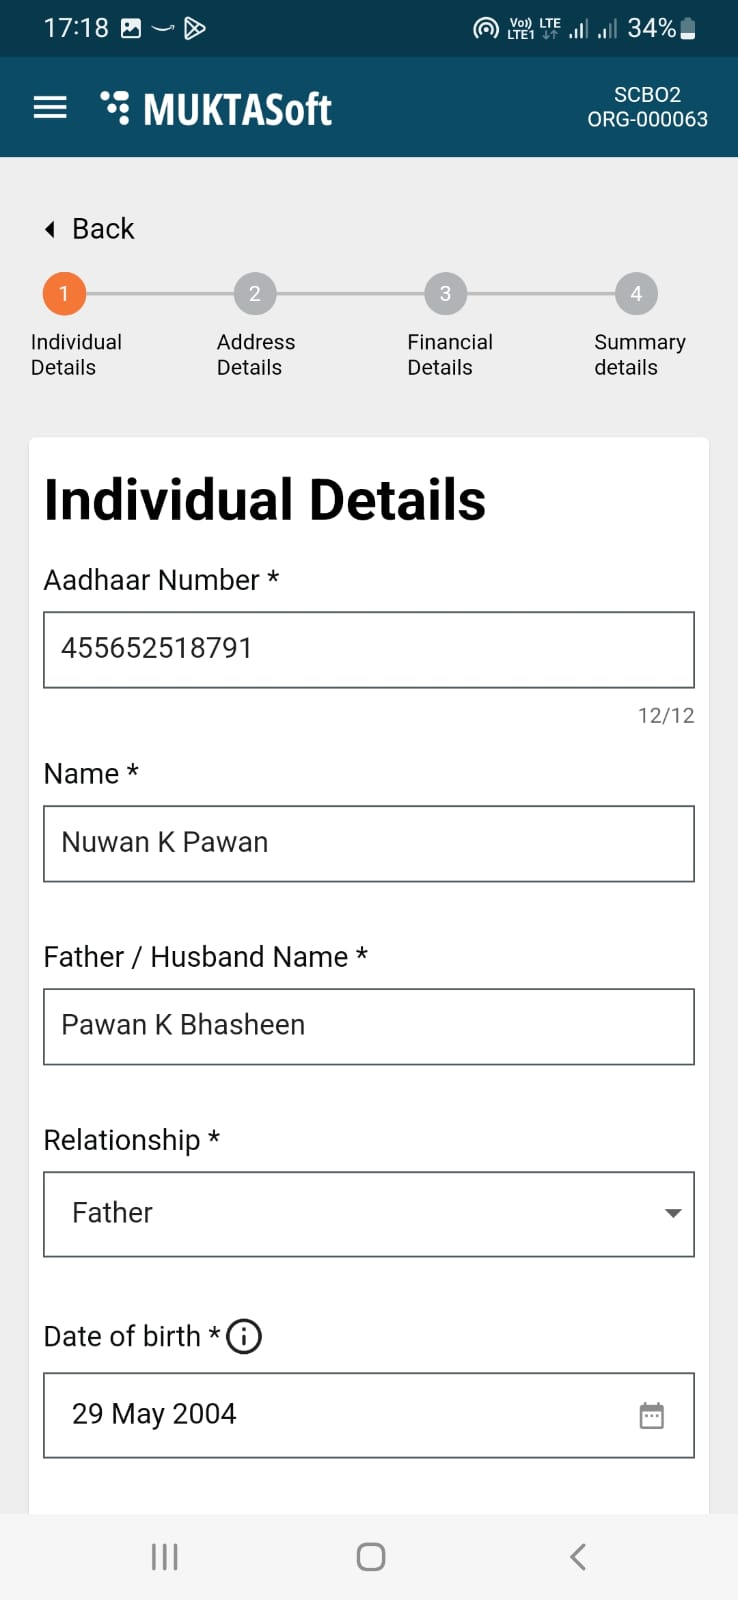This screenshot has height=1600, width=738.
Task: Tap the back arrow triangle icon
Action: 50,230
